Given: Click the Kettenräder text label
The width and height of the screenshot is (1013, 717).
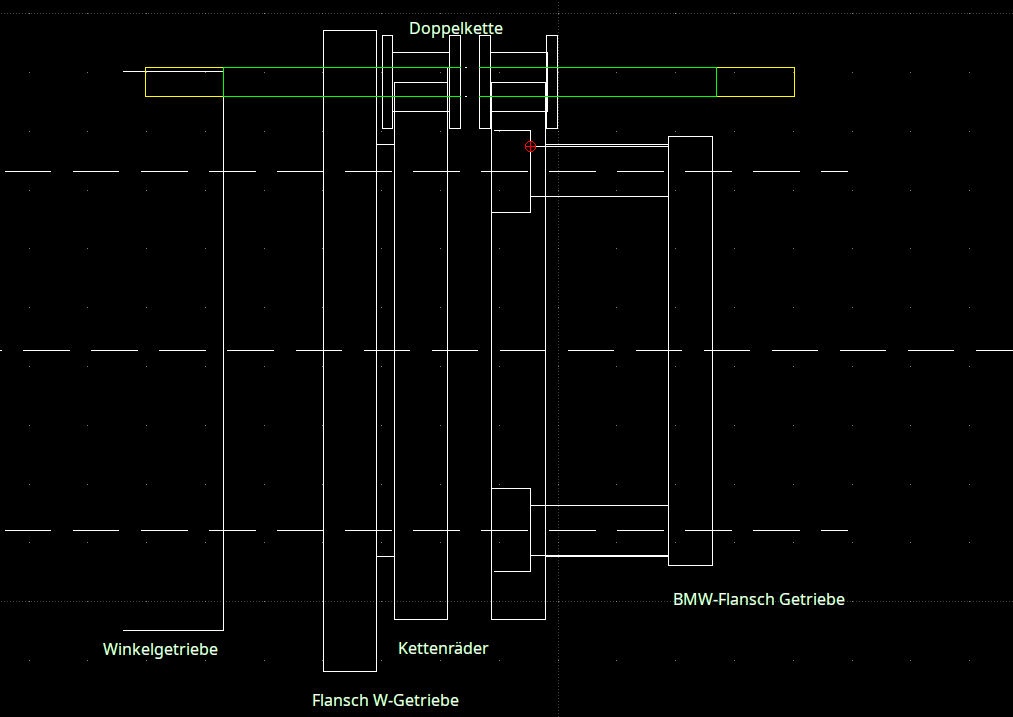Looking at the screenshot, I should 443,648.
